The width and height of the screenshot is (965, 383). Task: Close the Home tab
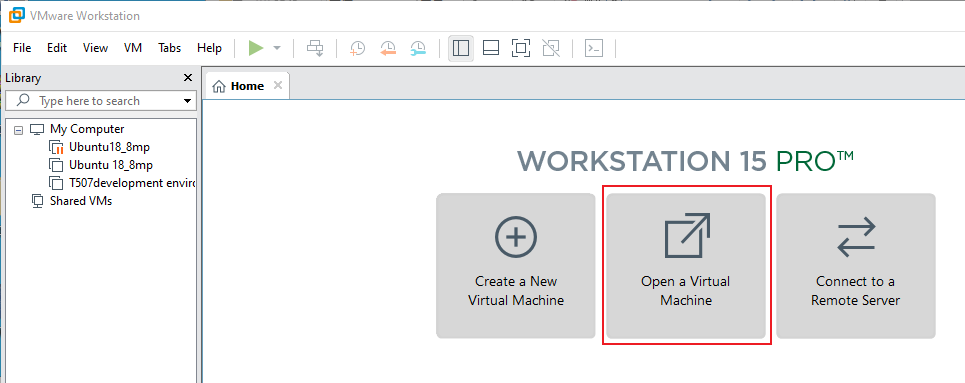click(278, 86)
